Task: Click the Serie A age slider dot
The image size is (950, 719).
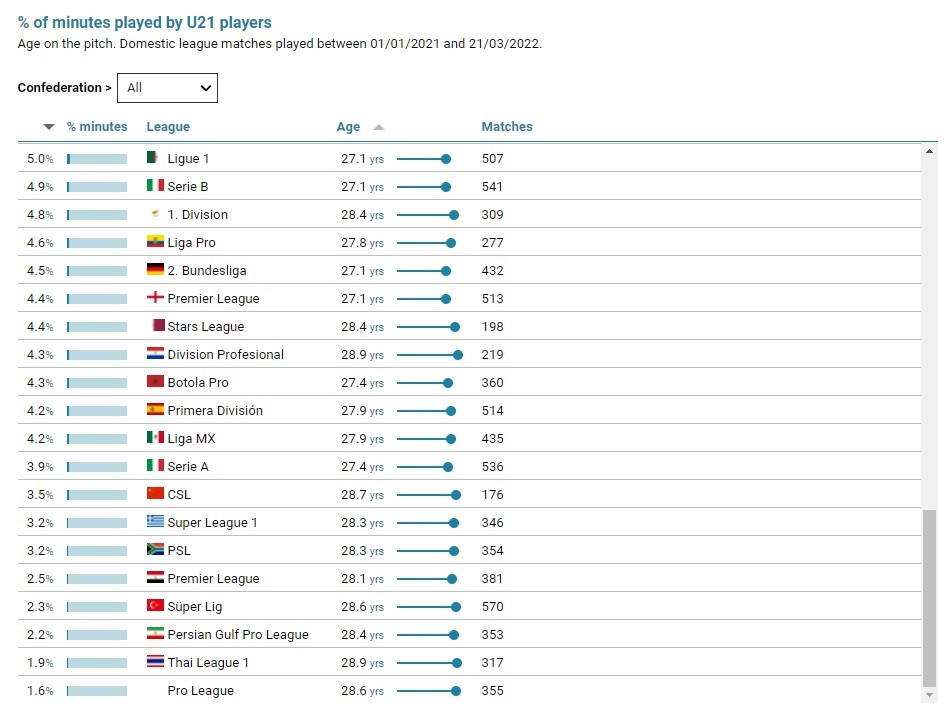Action: [448, 467]
